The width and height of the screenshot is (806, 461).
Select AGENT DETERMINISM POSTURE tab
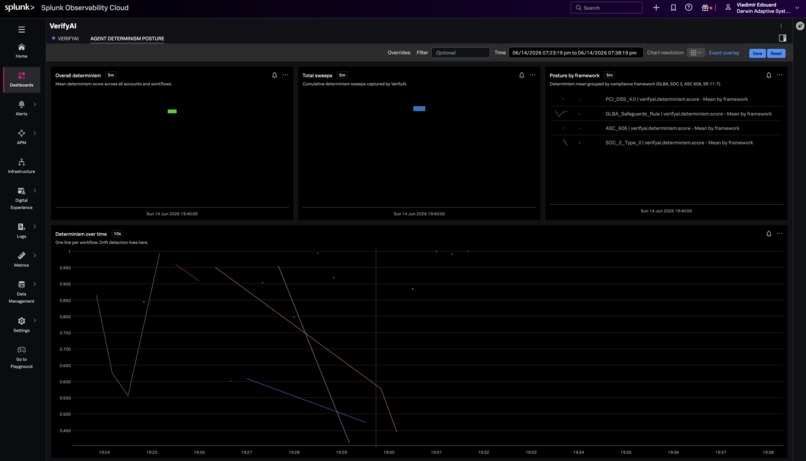pyautogui.click(x=127, y=39)
